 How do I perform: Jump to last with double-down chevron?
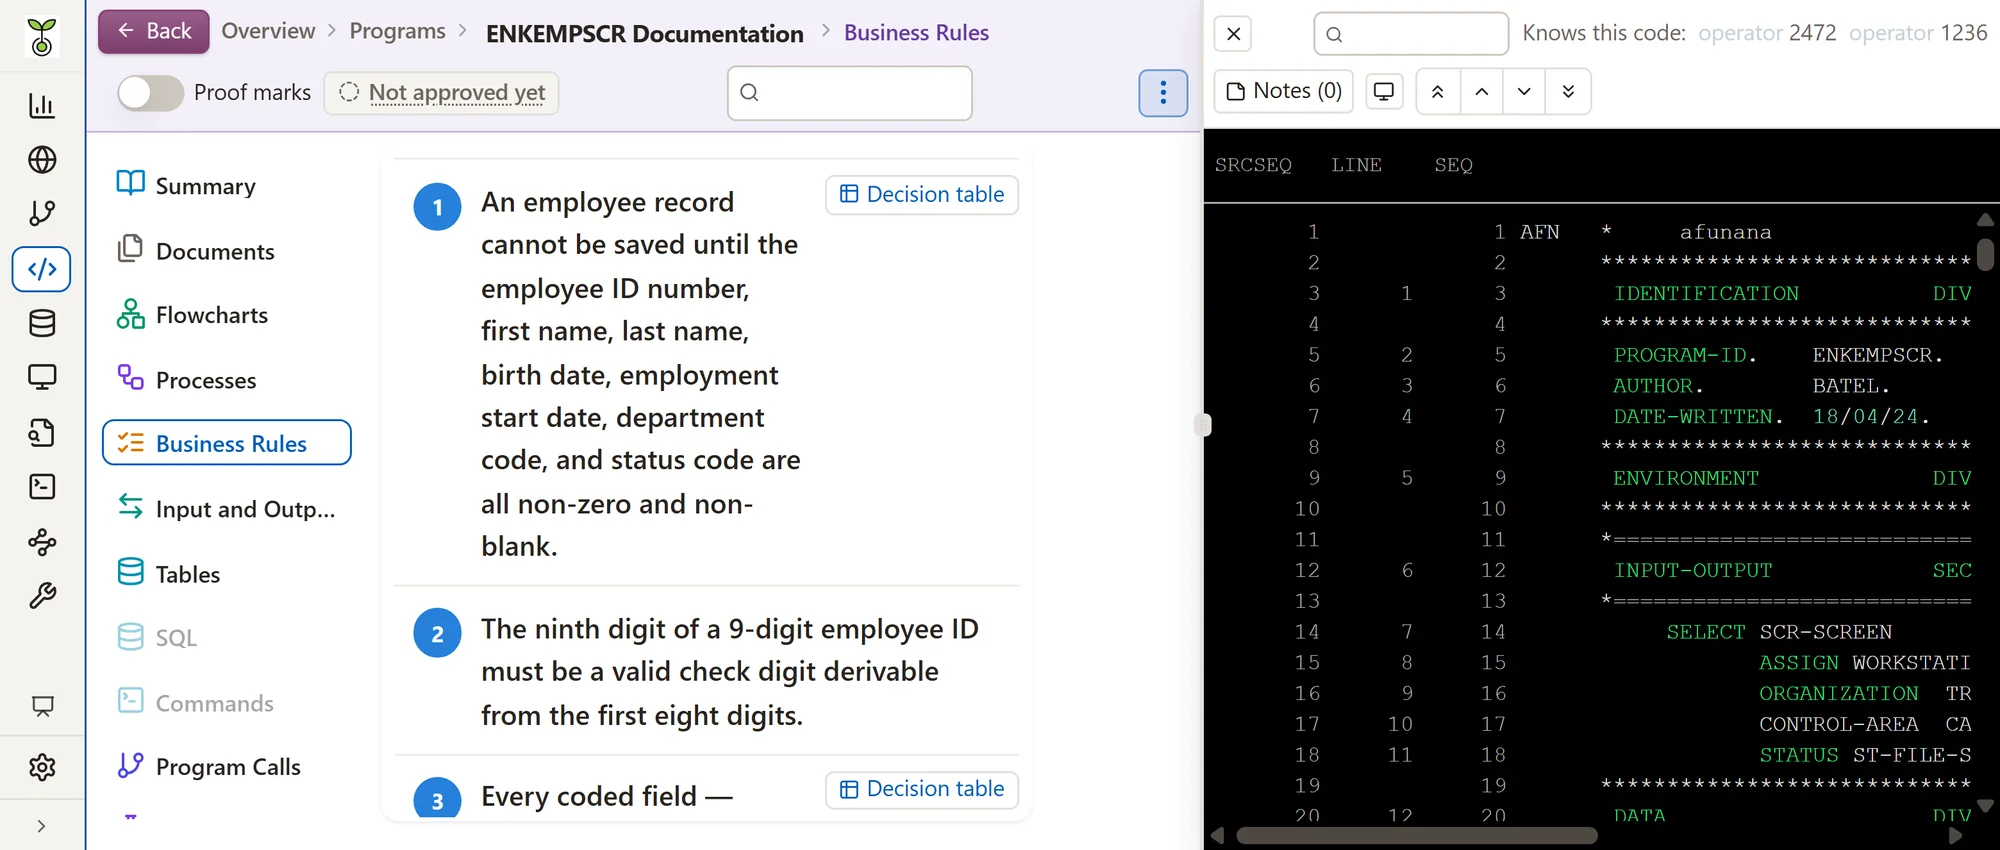coord(1568,92)
